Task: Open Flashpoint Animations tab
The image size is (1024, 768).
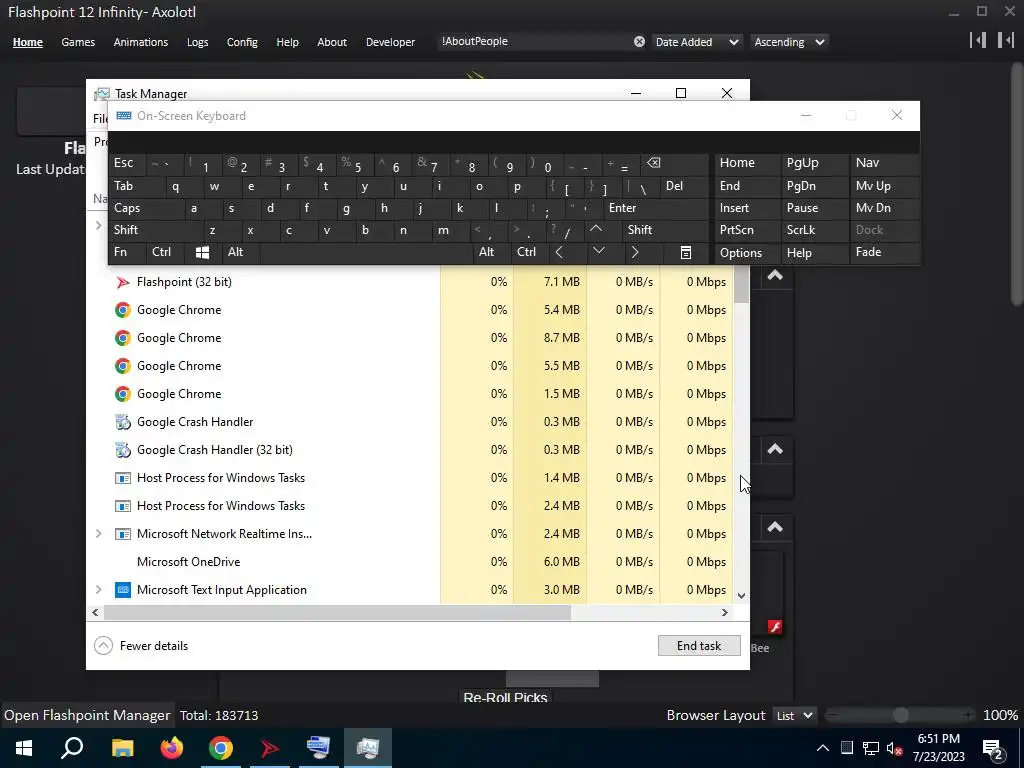Action: [x=140, y=42]
